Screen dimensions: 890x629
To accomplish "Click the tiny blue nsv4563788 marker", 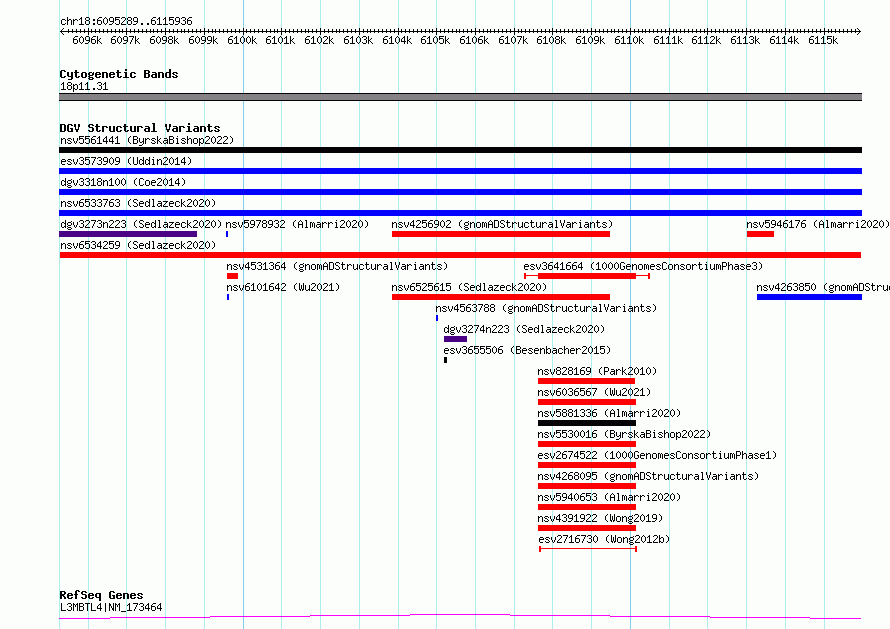I will coord(437,318).
